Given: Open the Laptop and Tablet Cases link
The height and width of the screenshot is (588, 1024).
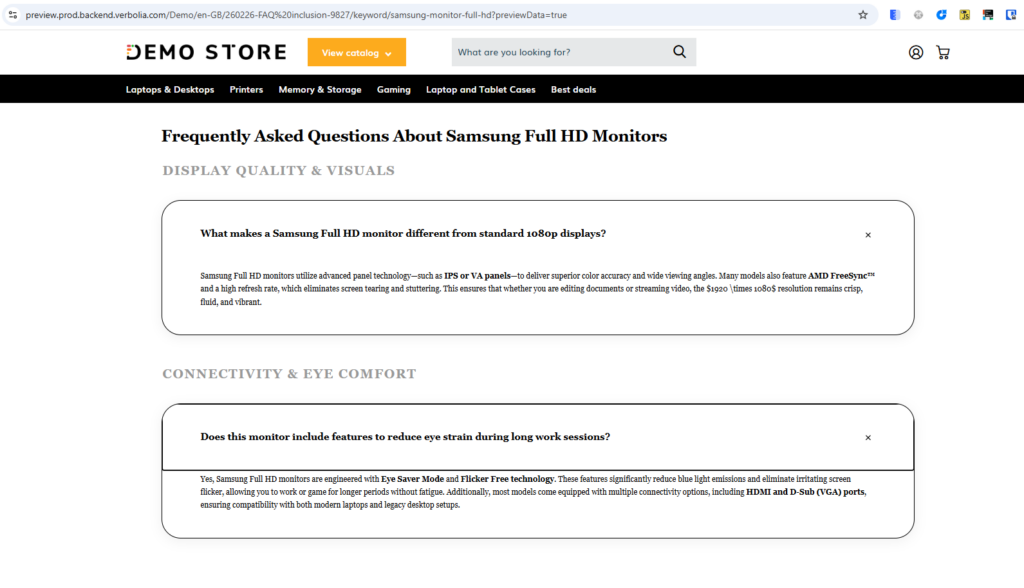Looking at the screenshot, I should [x=480, y=90].
